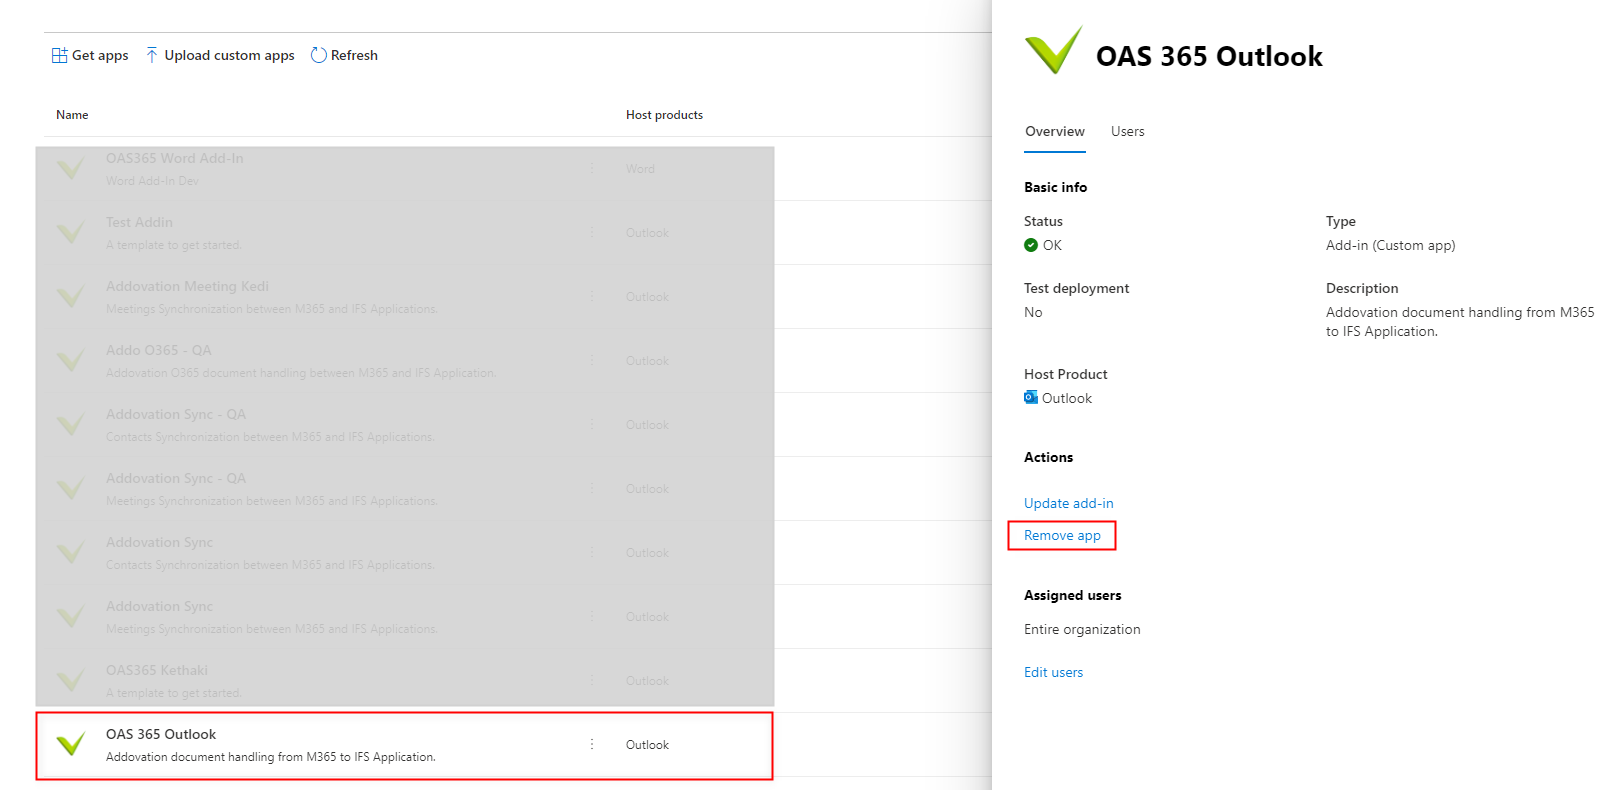Click the Add-in (Custom app) type value
This screenshot has height=790, width=1601.
click(x=1391, y=245)
